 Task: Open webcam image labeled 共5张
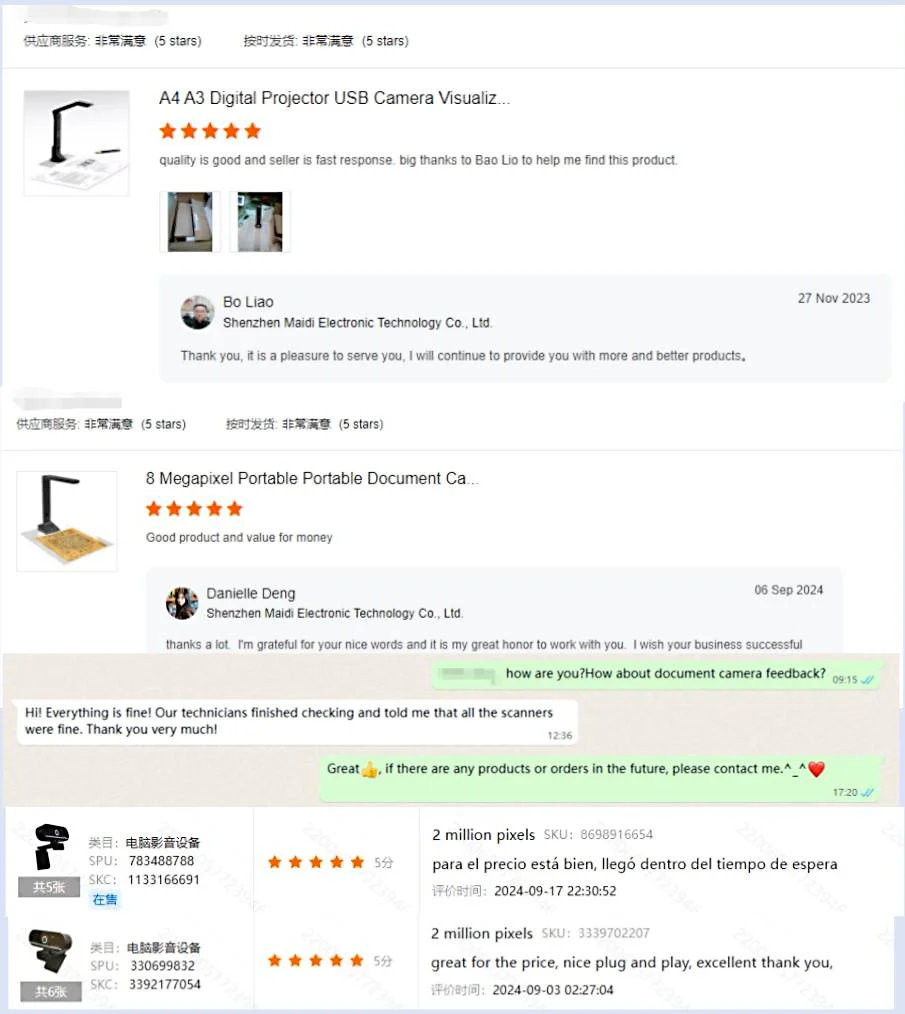49,859
